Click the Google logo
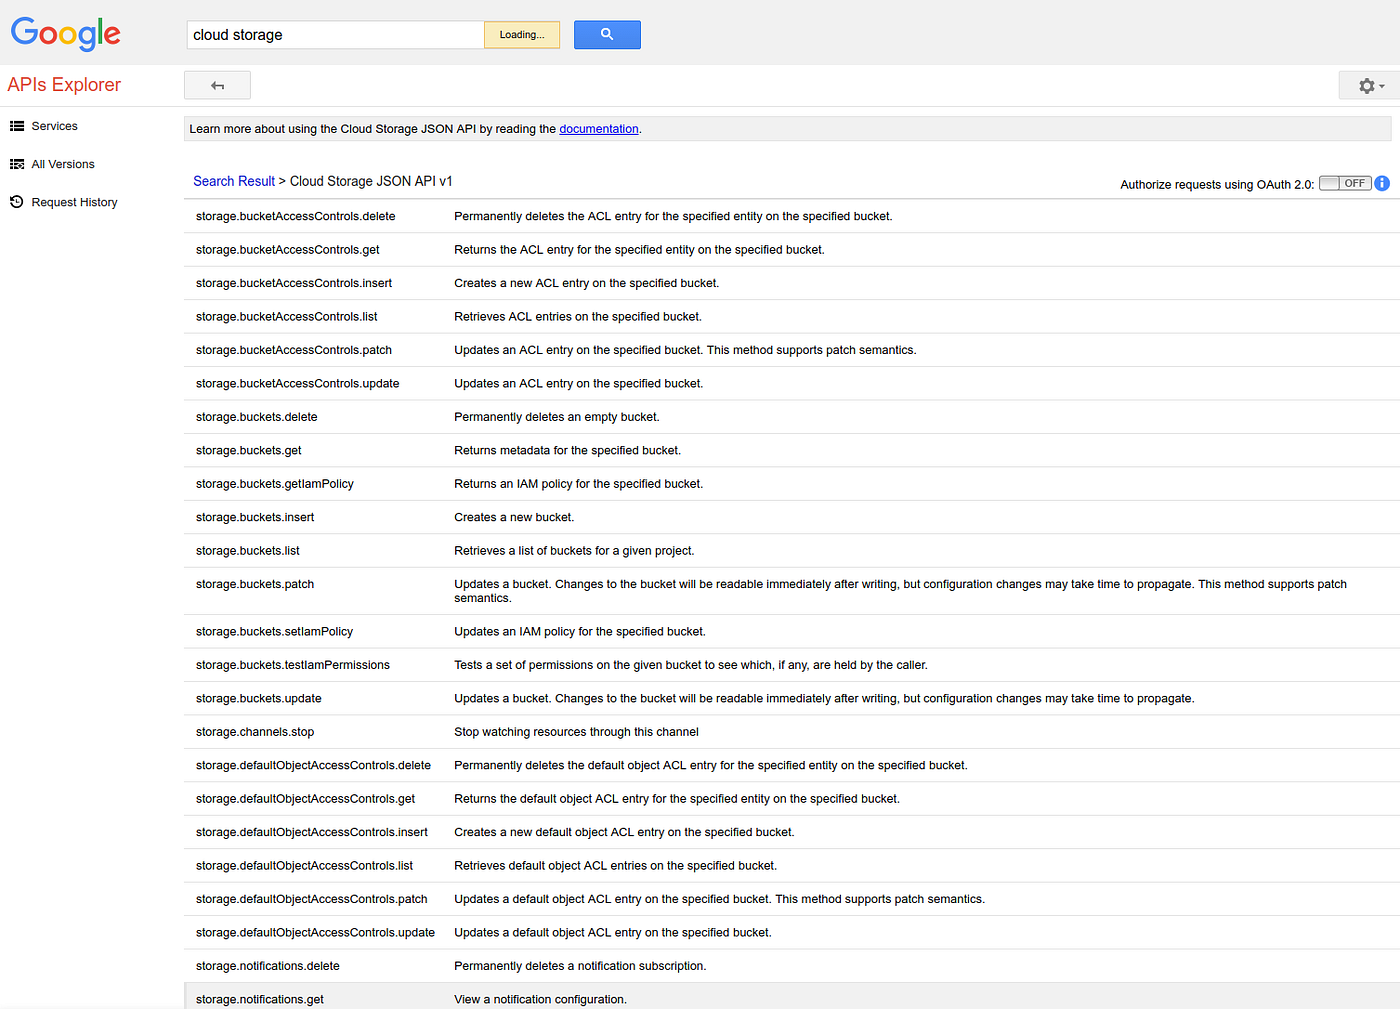 pyautogui.click(x=66, y=34)
